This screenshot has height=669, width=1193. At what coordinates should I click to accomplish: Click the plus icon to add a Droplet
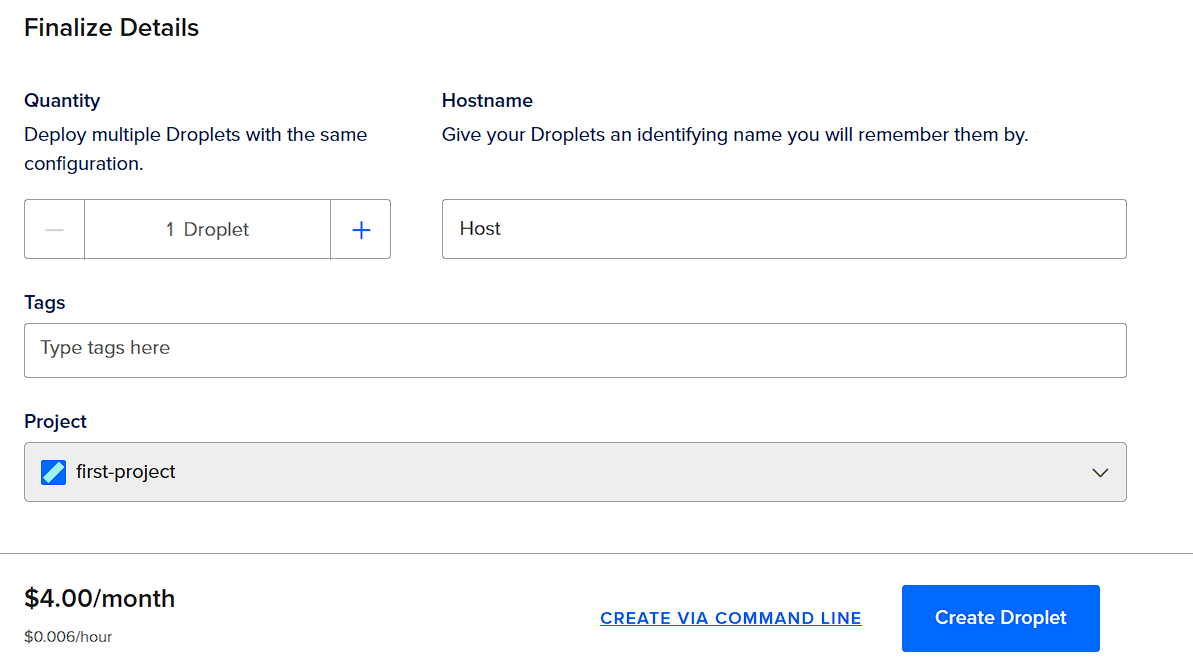361,230
